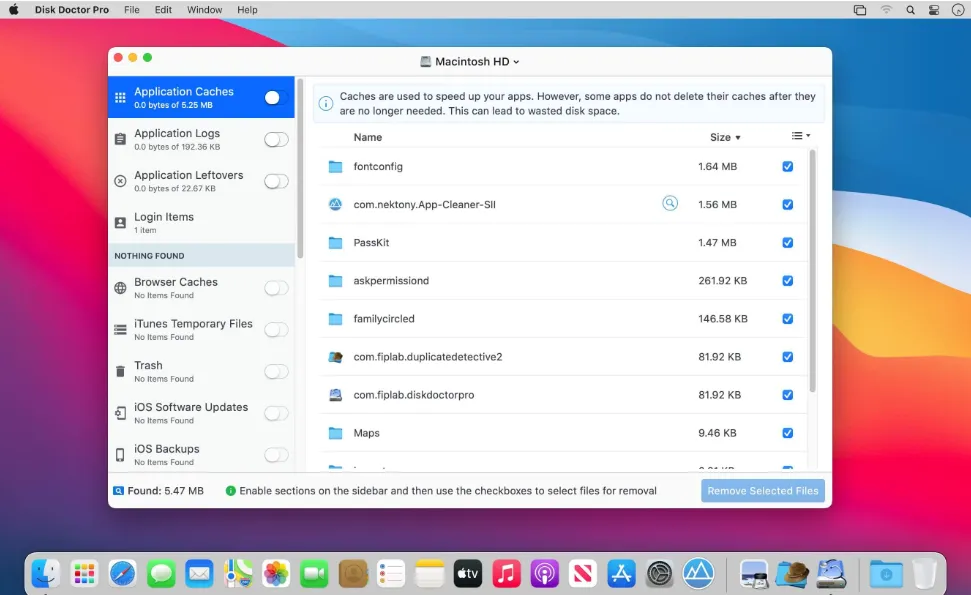This screenshot has height=595, width=971.
Task: Open Music app from the Dock
Action: 506,574
